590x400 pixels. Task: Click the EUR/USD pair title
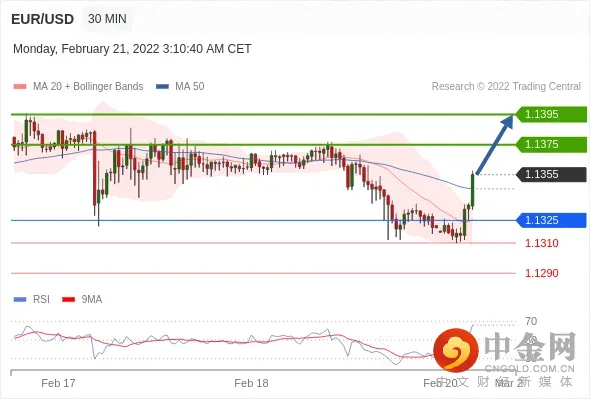[43, 19]
